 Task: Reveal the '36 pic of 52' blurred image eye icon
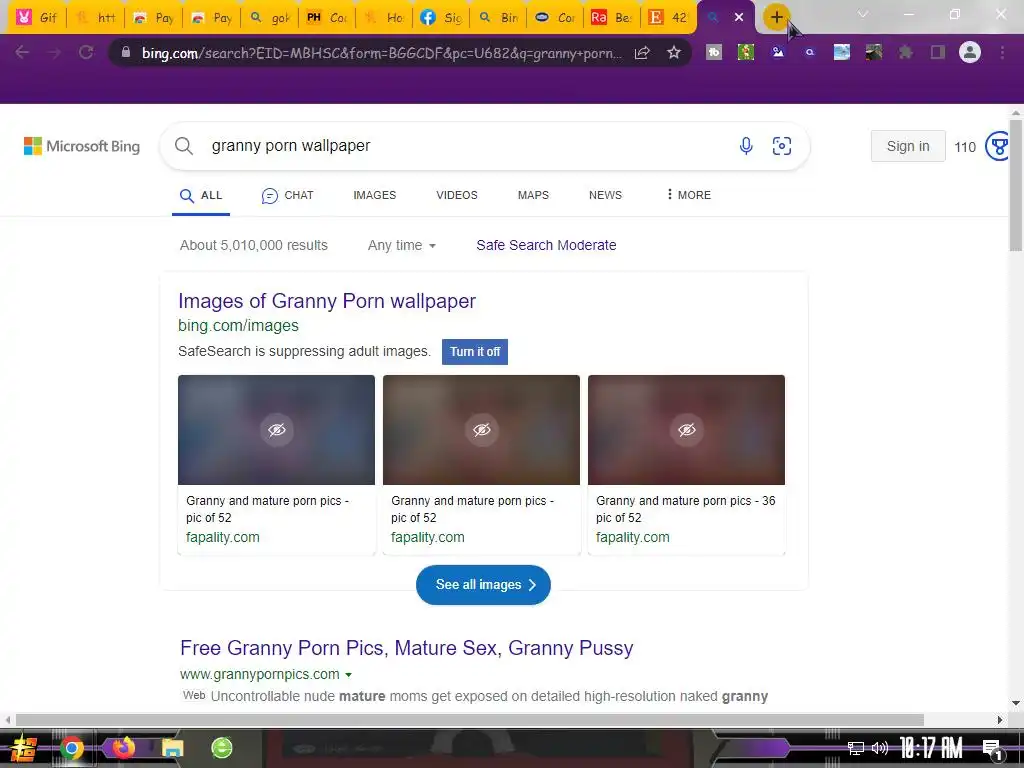pos(687,430)
